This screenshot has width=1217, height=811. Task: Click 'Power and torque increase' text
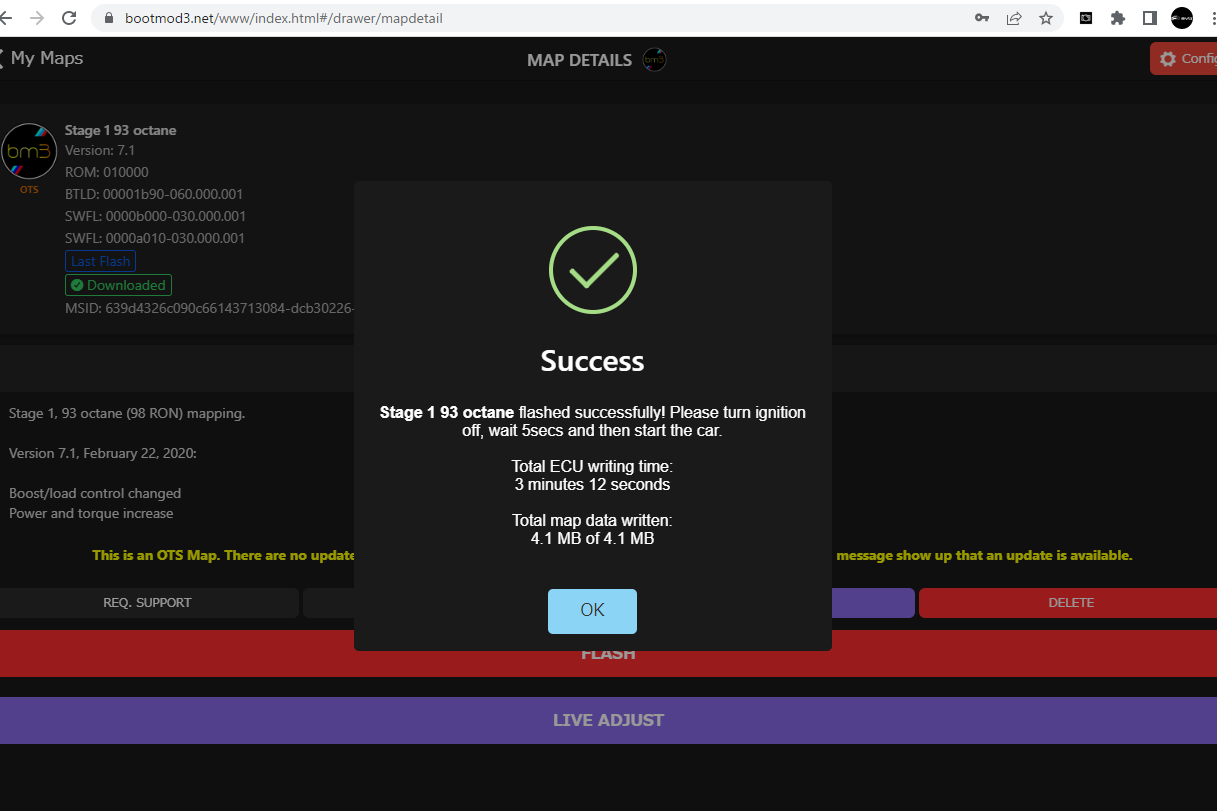(91, 513)
